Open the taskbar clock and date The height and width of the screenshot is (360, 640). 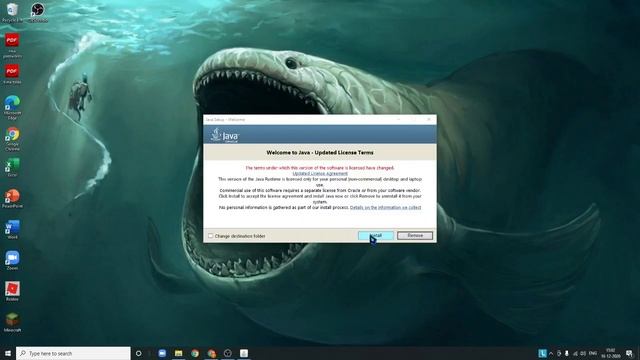pos(611,353)
